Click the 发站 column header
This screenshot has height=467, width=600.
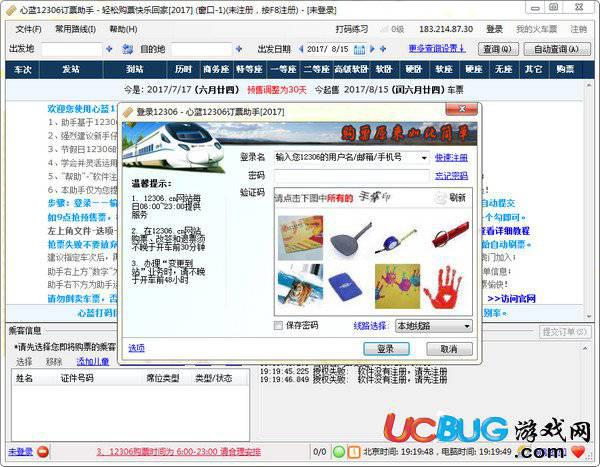[x=71, y=69]
